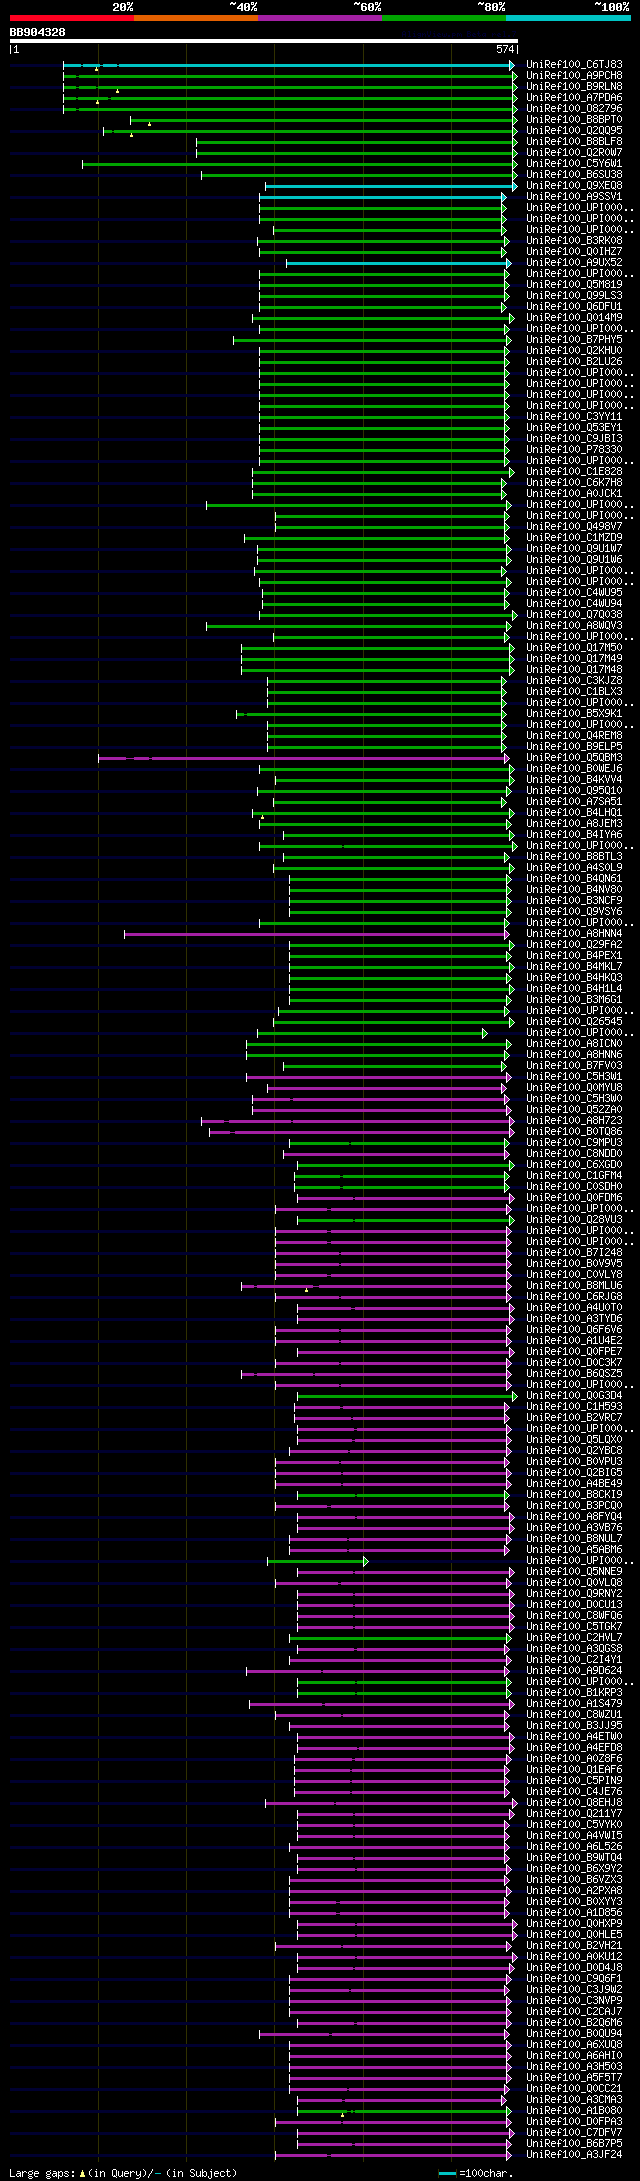Open hit UniRef100_C9JBI3
The width and height of the screenshot is (640, 2181).
(x=574, y=438)
